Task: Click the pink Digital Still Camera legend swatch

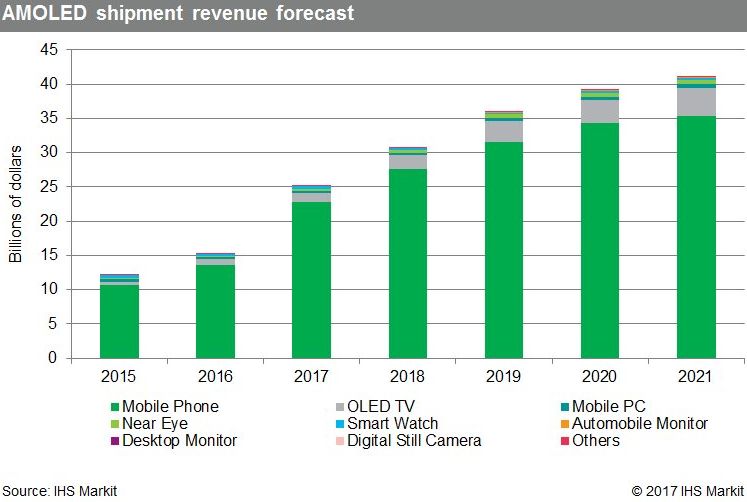Action: click(x=340, y=441)
